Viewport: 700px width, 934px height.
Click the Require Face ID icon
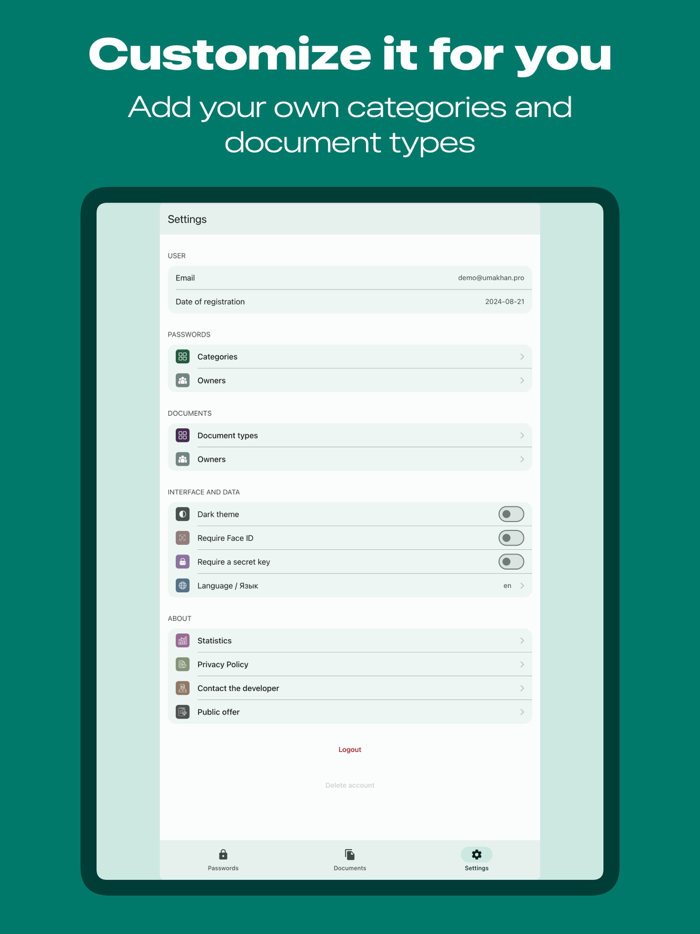[182, 538]
